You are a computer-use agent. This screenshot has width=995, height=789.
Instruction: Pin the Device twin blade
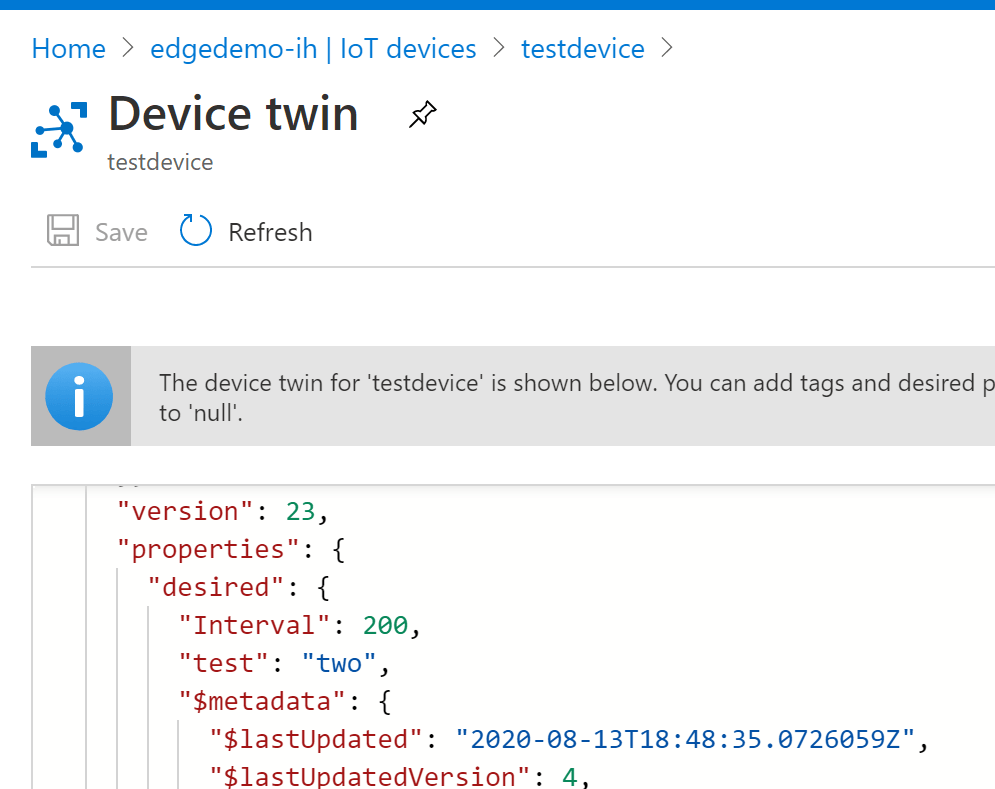click(x=422, y=115)
